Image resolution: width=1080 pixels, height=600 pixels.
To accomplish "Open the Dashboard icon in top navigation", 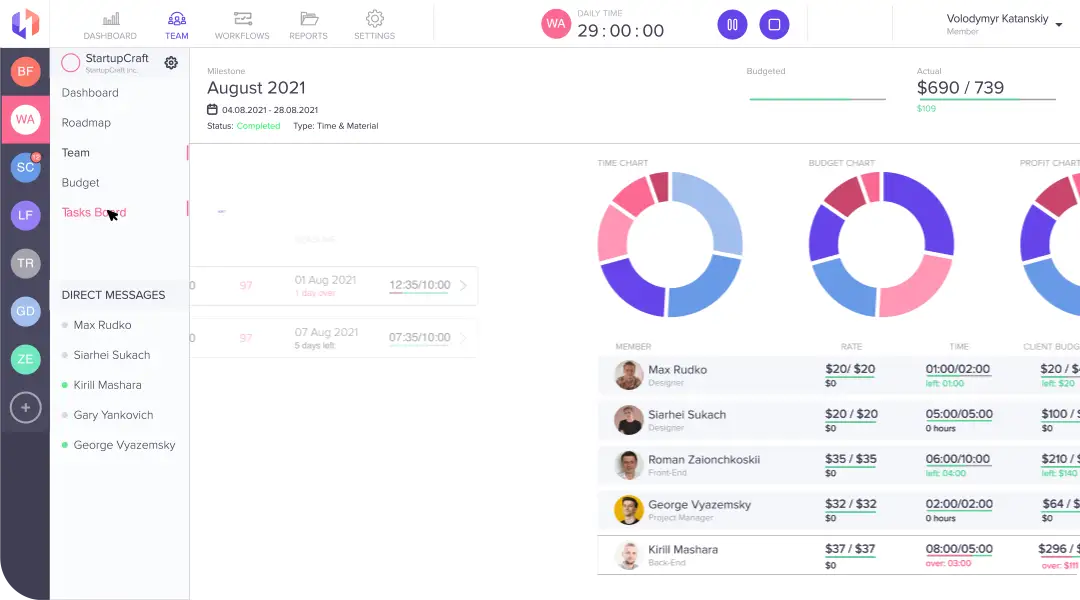I will pyautogui.click(x=110, y=19).
